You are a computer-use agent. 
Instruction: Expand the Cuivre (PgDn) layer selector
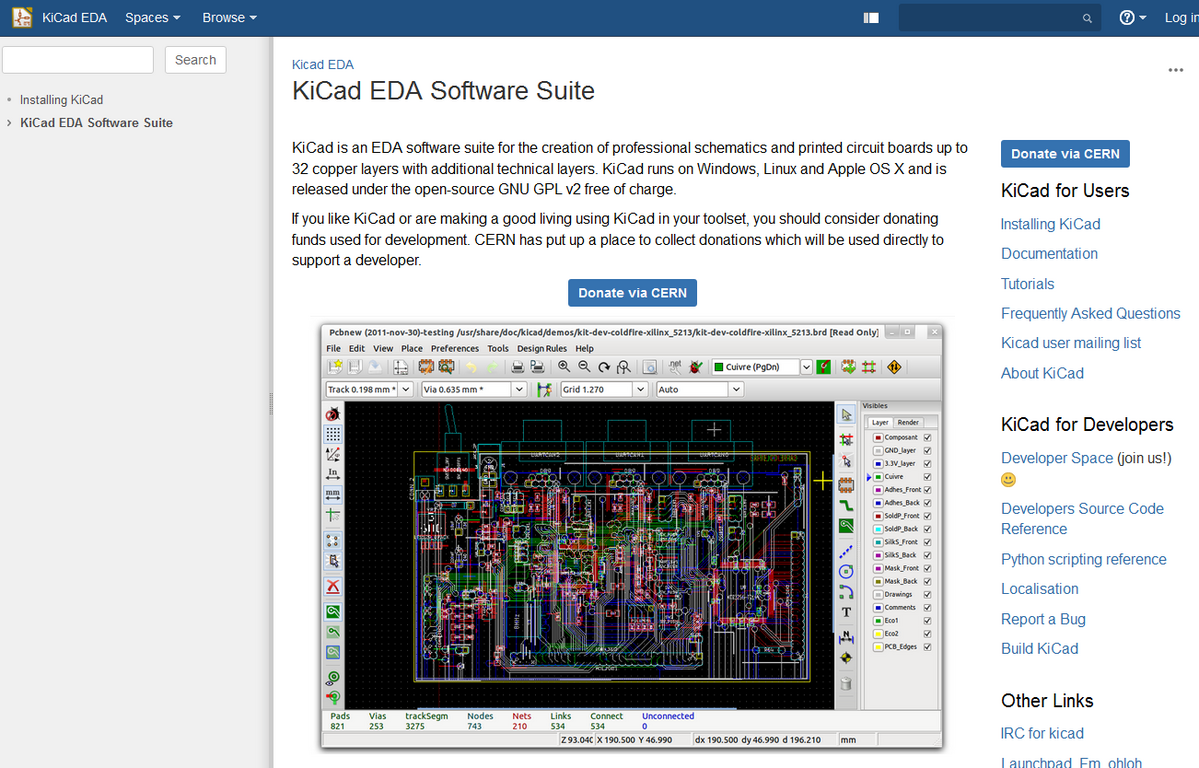point(806,367)
